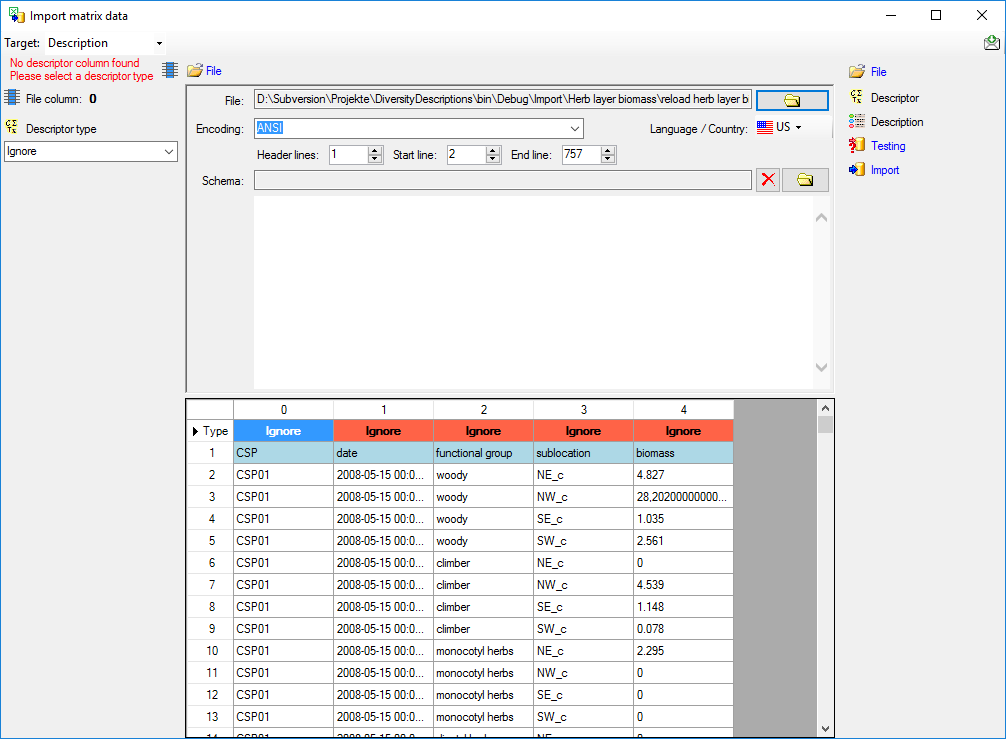Select row header 7 in the table
This screenshot has height=739, width=1006.
click(x=210, y=584)
